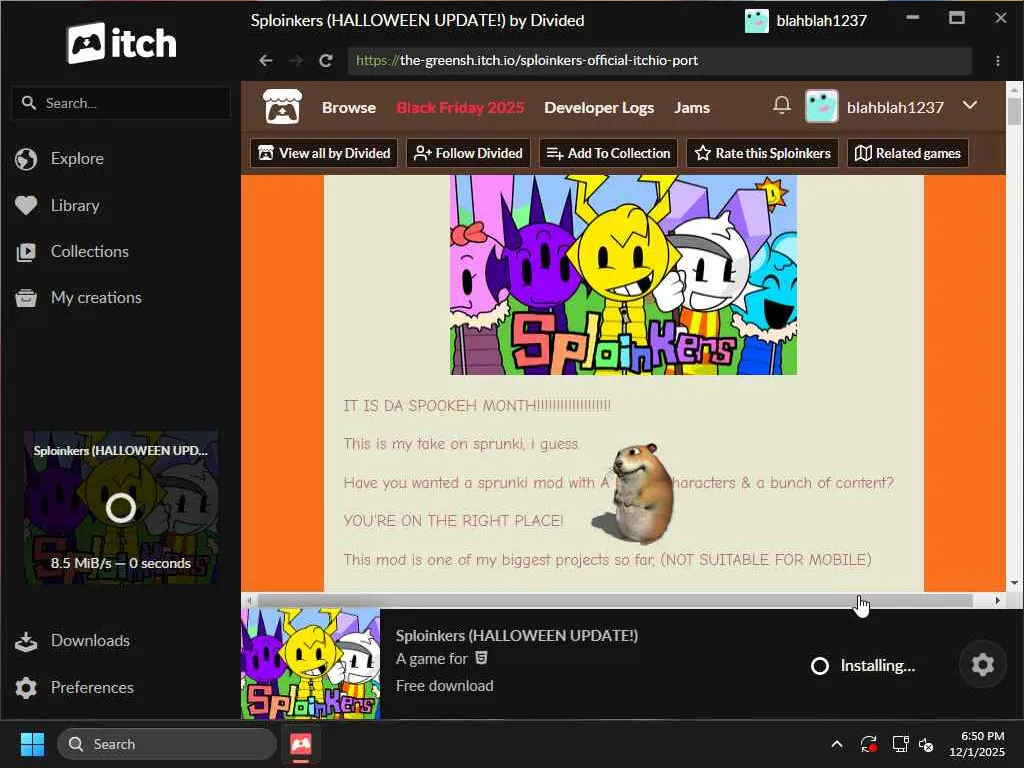Show hidden system tray icons
Viewport: 1024px width, 768px height.
837,744
